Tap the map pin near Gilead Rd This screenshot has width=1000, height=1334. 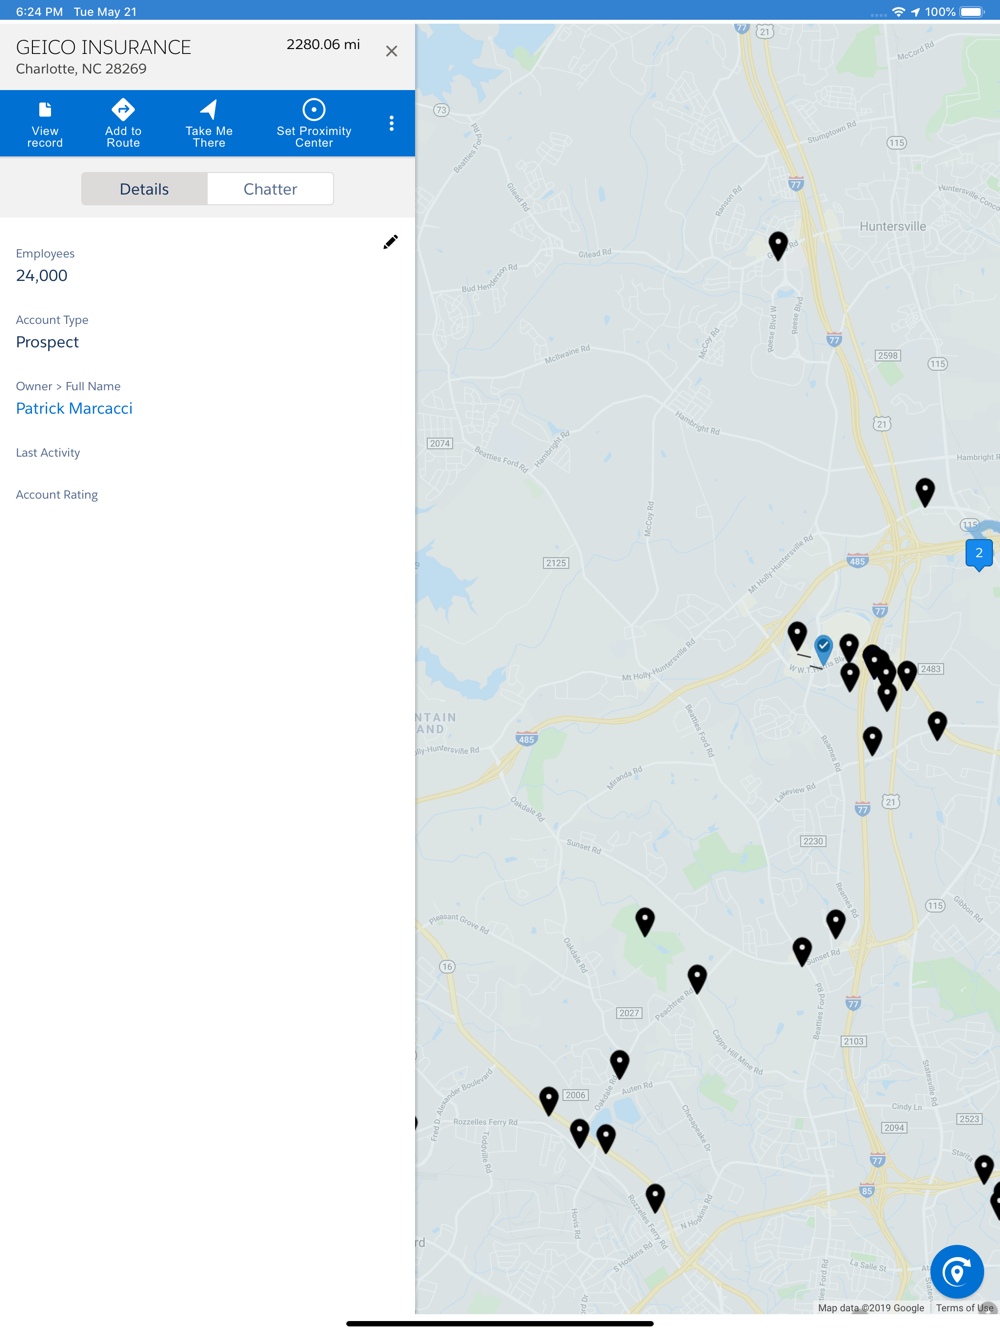(778, 245)
